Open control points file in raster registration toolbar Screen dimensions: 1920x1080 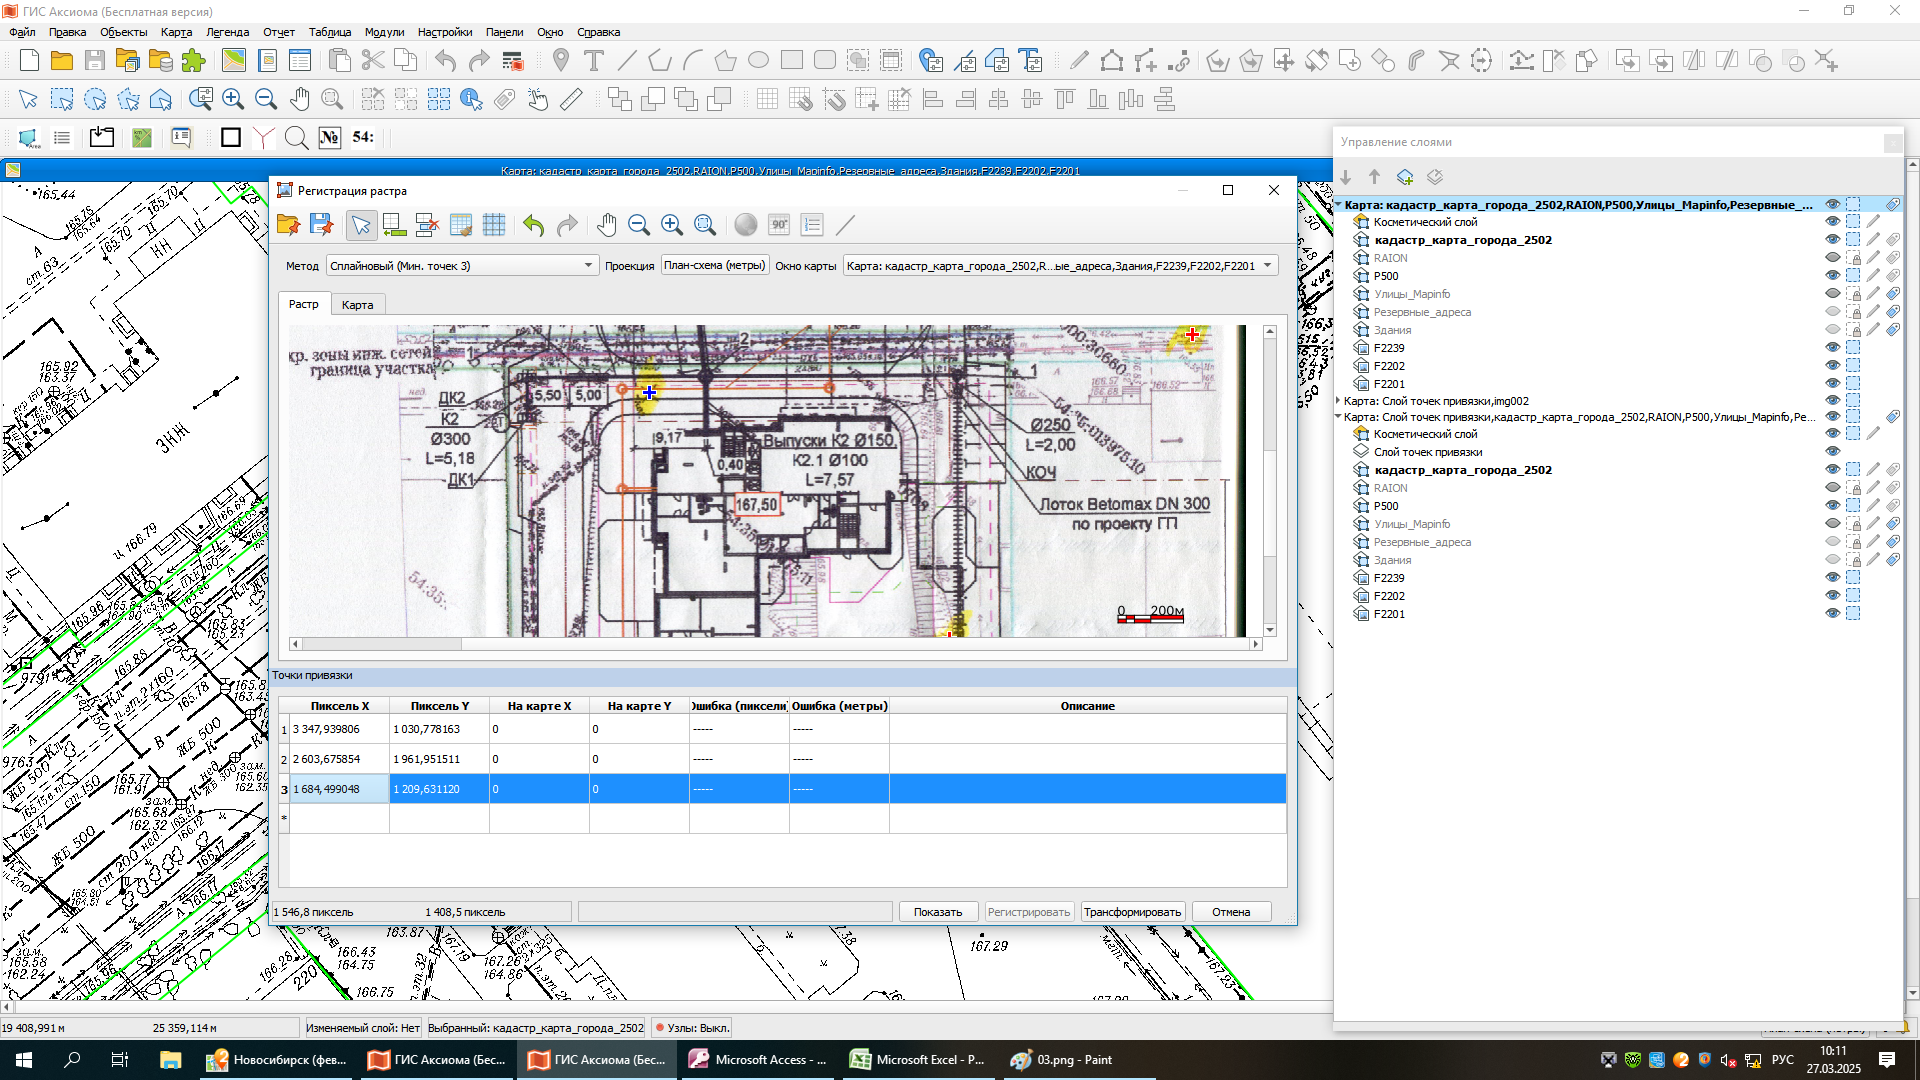click(288, 225)
